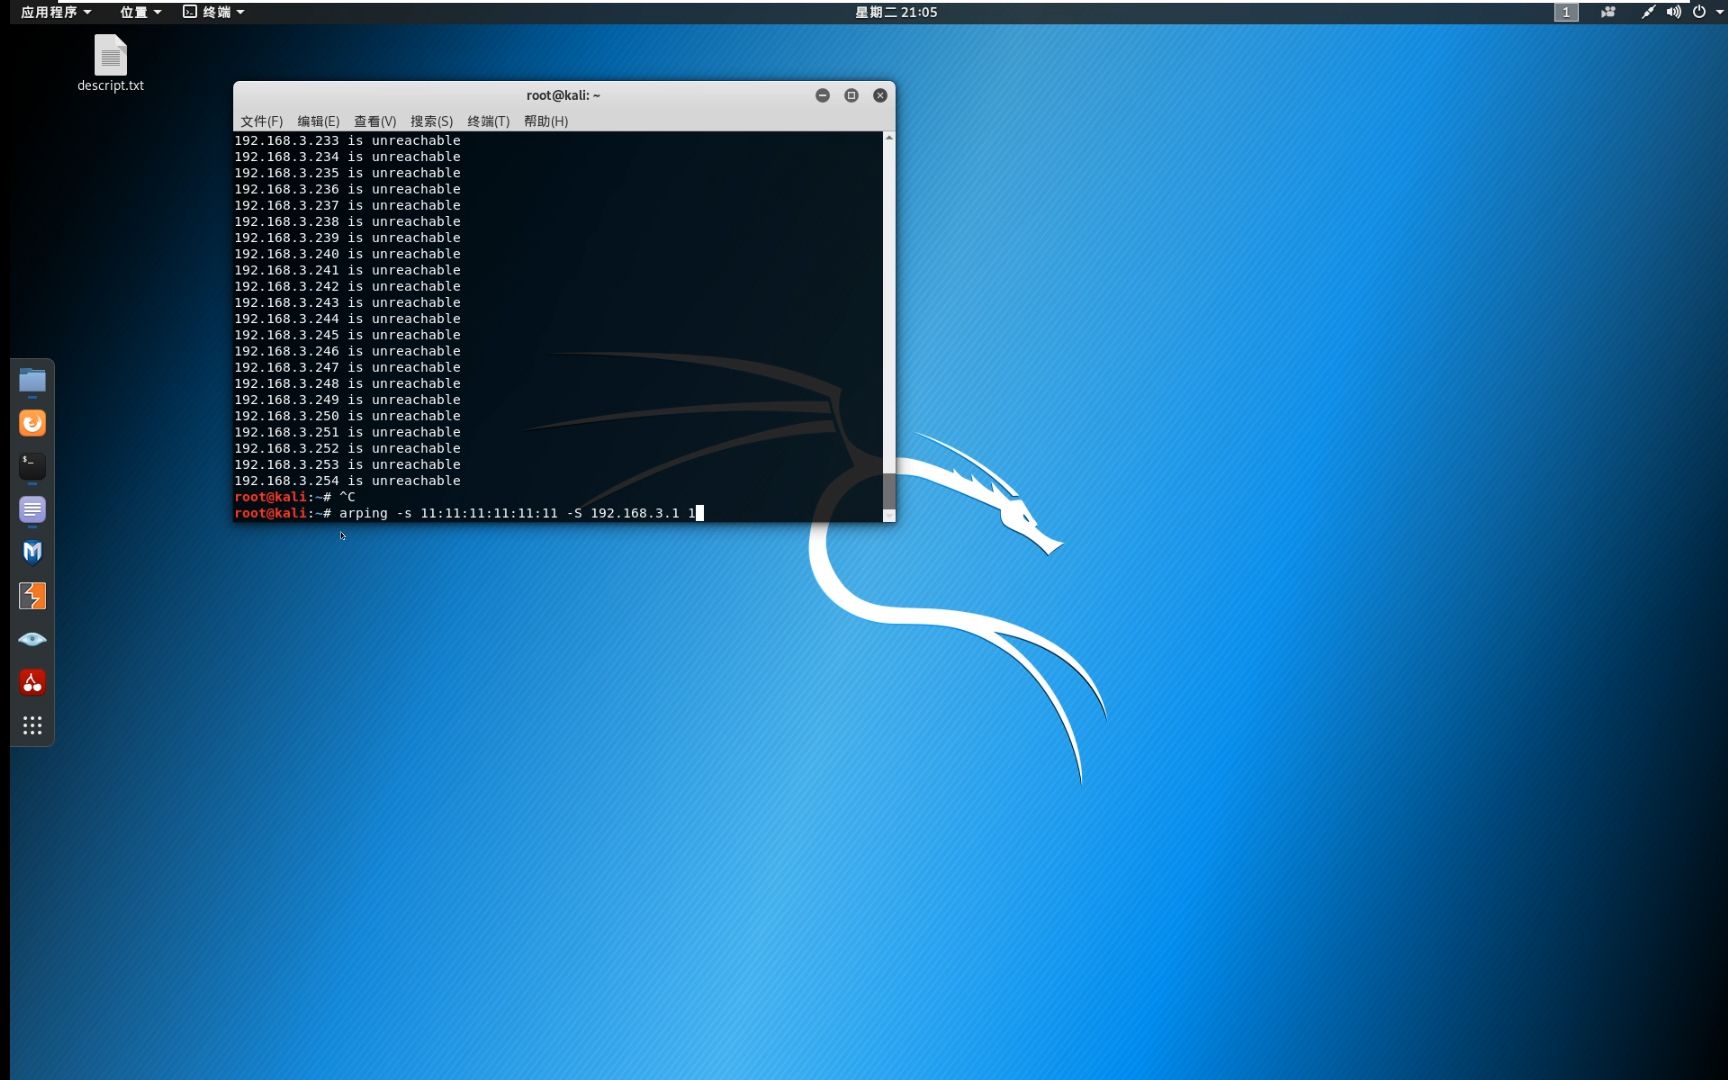Viewport: 1728px width, 1080px height.
Task: Click terminal scrollbar down arrow
Action: click(889, 515)
